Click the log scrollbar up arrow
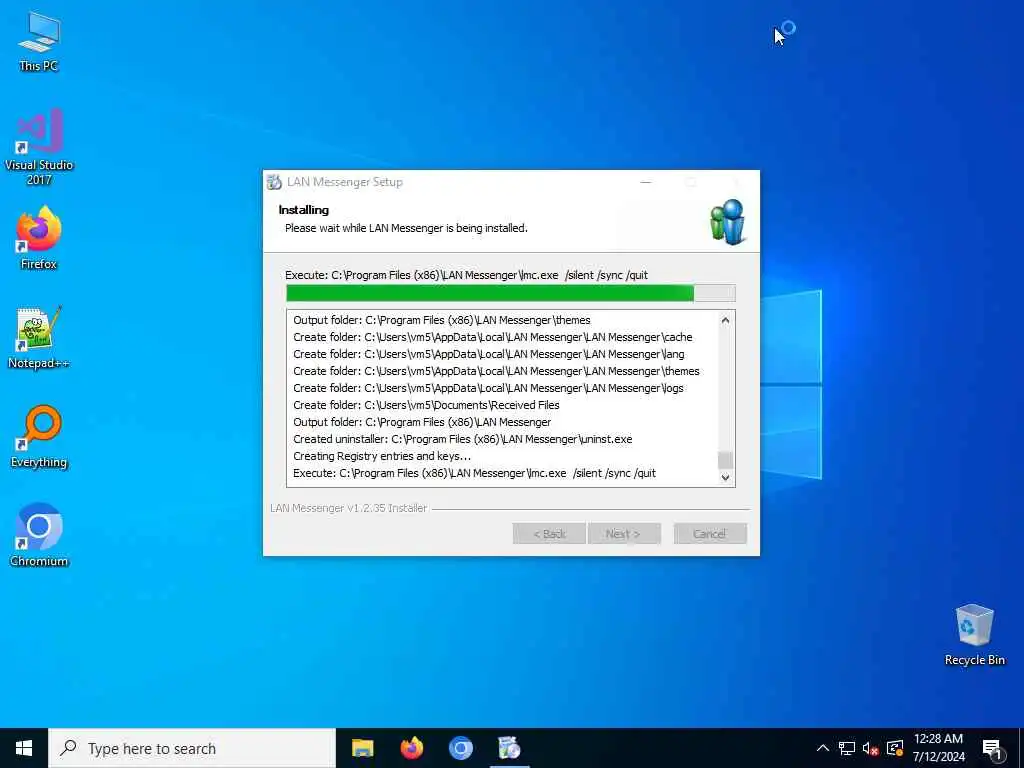1024x768 pixels. click(x=725, y=320)
